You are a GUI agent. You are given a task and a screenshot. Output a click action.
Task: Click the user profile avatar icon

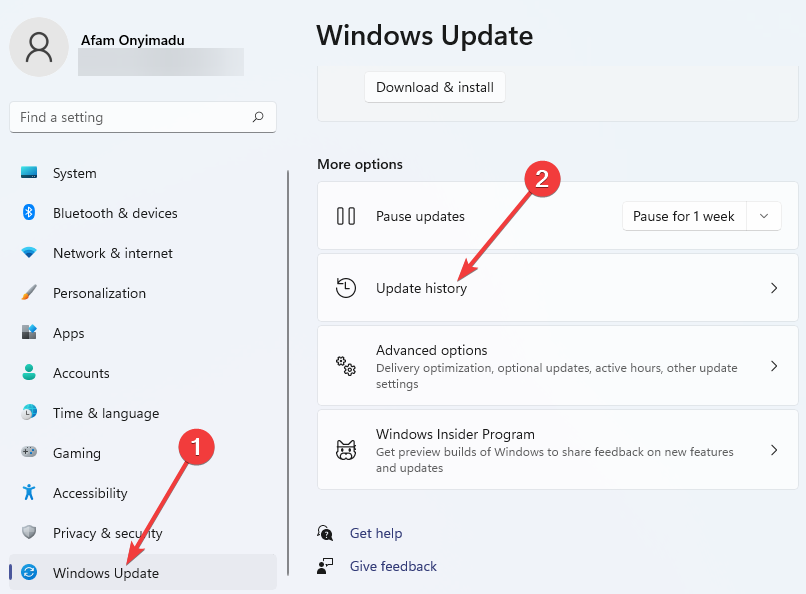tap(39, 47)
